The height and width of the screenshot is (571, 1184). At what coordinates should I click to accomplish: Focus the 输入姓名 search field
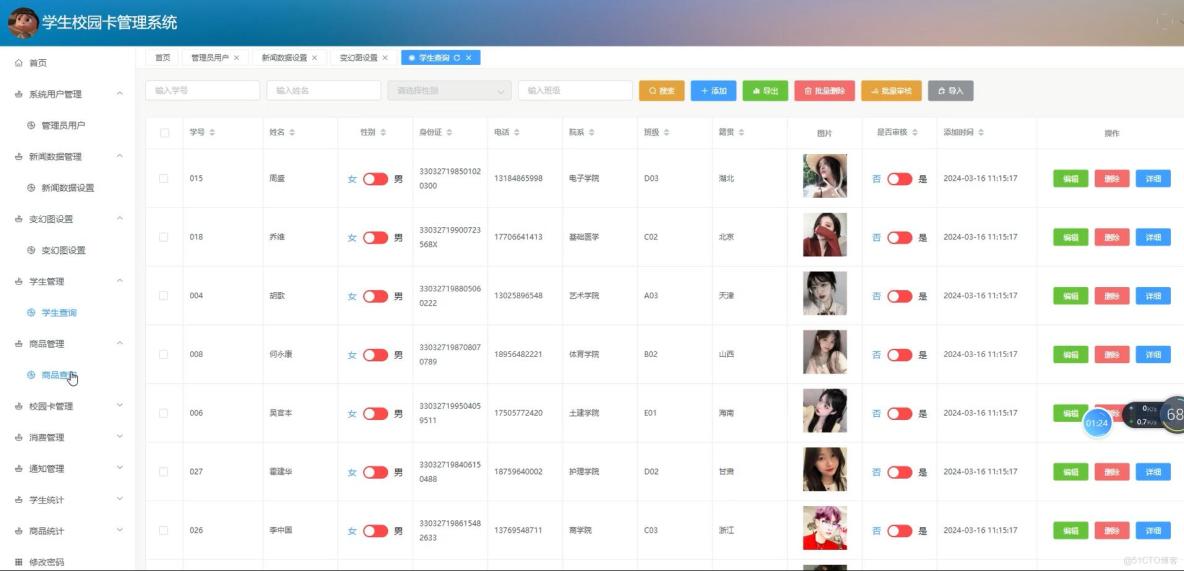[x=324, y=91]
